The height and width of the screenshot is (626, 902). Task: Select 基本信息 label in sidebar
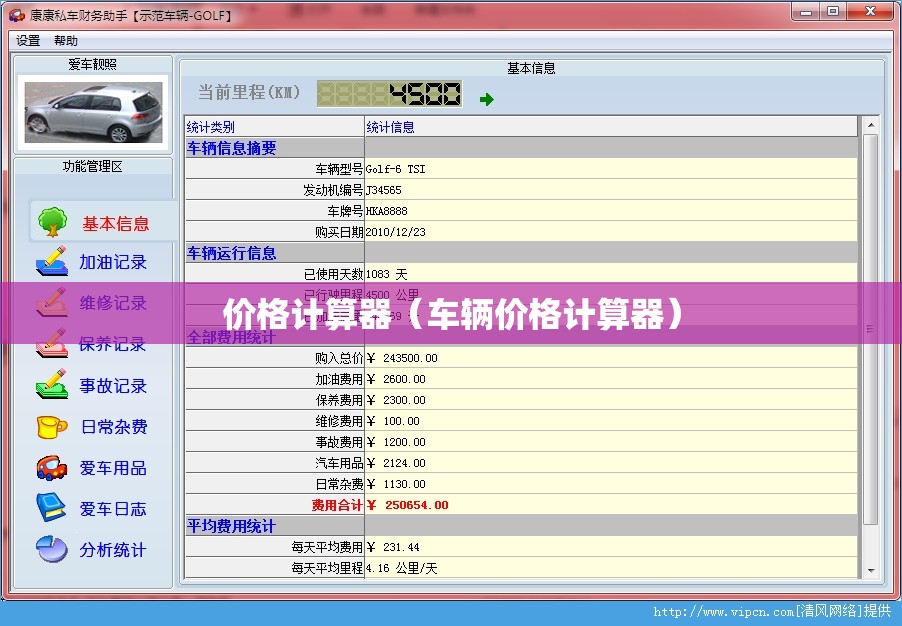[x=116, y=224]
